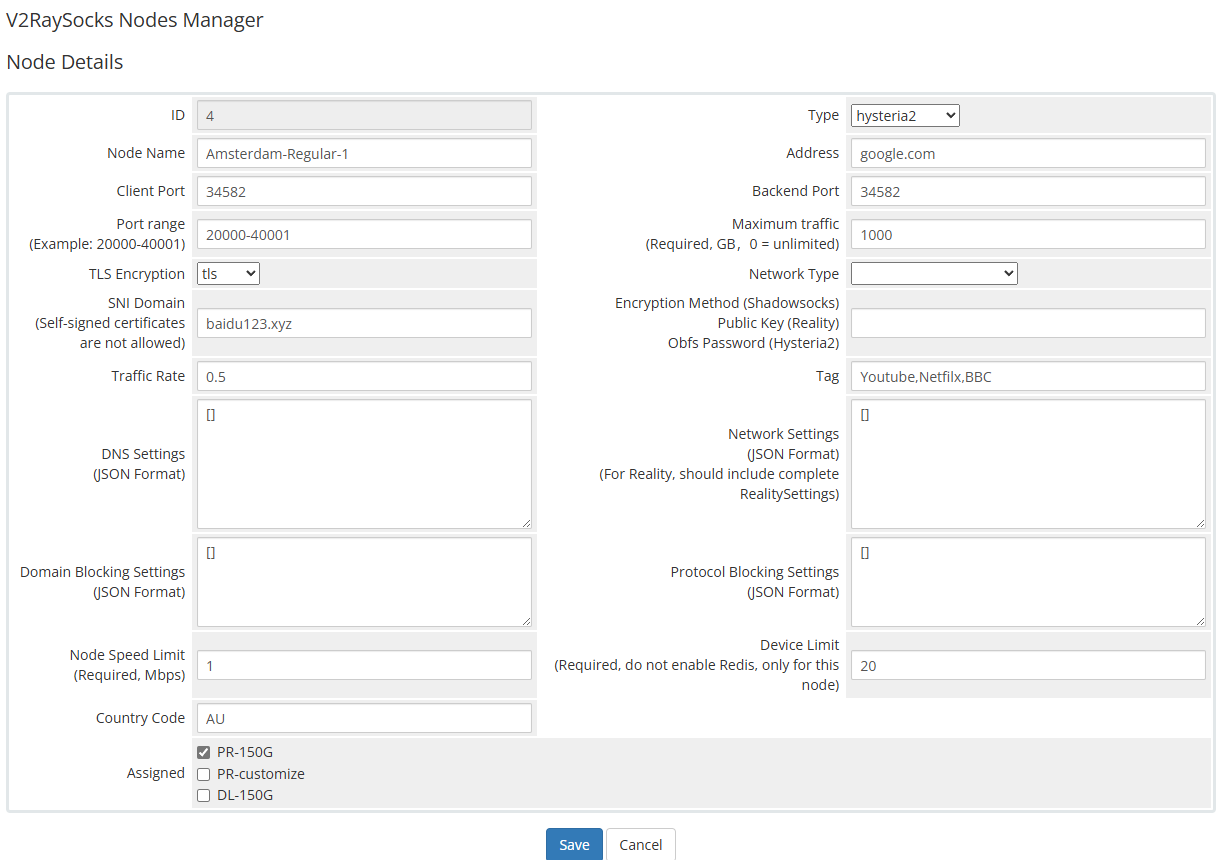The height and width of the screenshot is (860, 1224).
Task: Enable the DL-150G checkbox
Action: [x=204, y=796]
